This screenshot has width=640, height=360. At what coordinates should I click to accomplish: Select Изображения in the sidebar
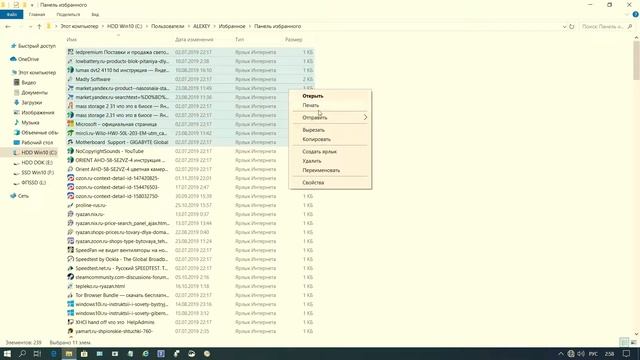point(38,113)
